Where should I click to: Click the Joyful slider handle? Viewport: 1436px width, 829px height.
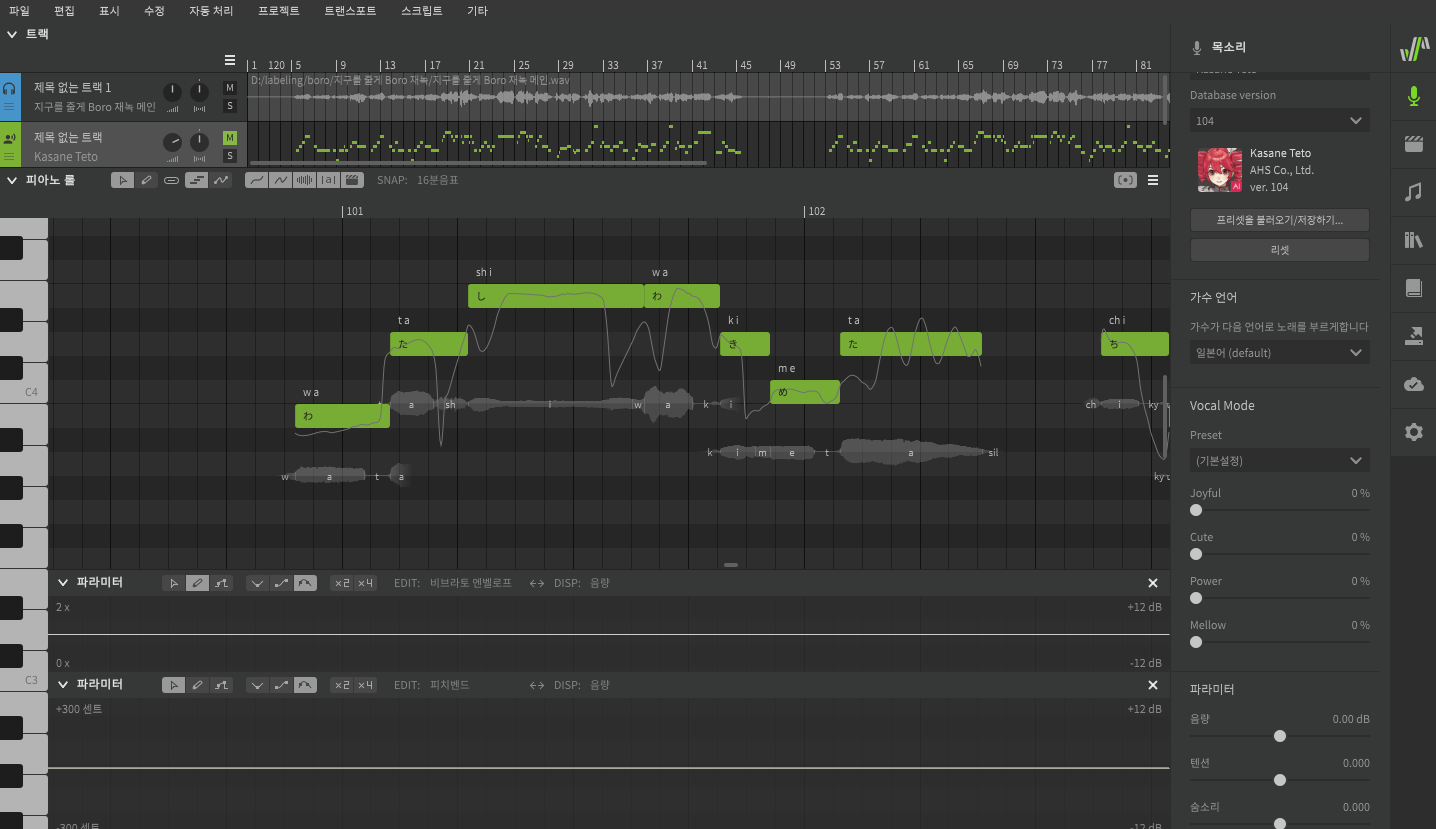click(1196, 510)
